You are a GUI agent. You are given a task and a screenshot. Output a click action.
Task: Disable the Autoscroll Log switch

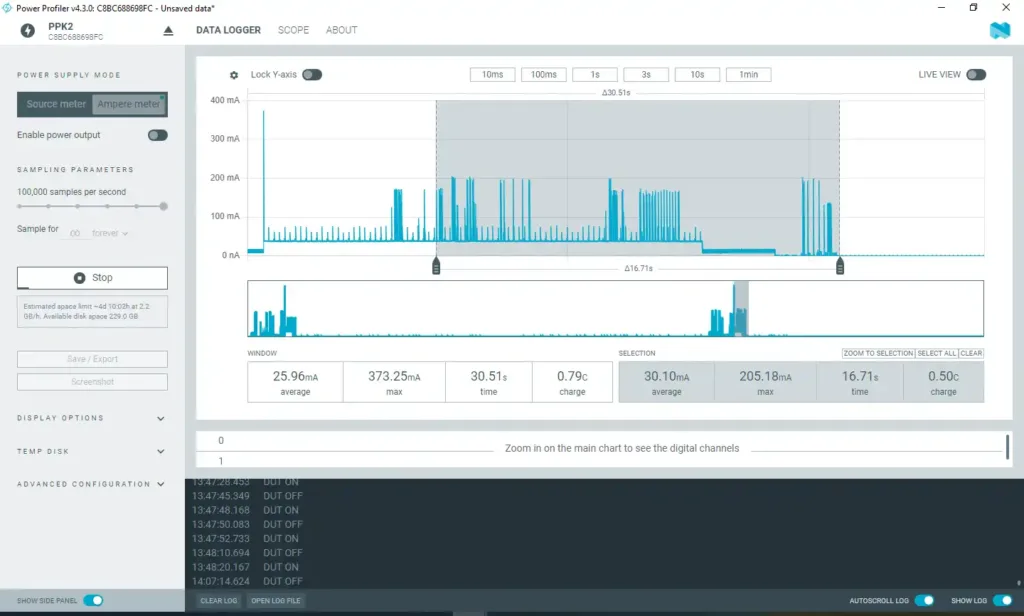[x=924, y=601]
